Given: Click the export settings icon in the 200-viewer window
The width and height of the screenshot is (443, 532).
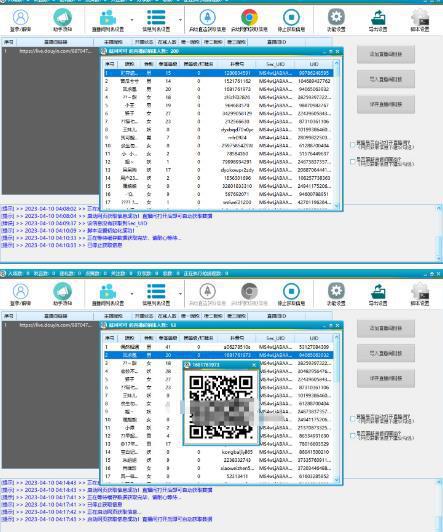Looking at the screenshot, I should coord(378,17).
